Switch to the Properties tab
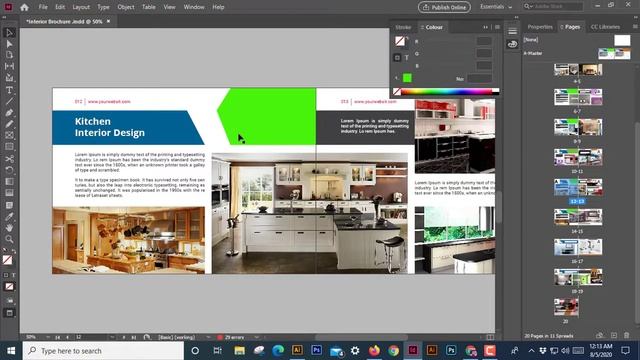Viewport: 640px width, 360px height. pyautogui.click(x=540, y=27)
